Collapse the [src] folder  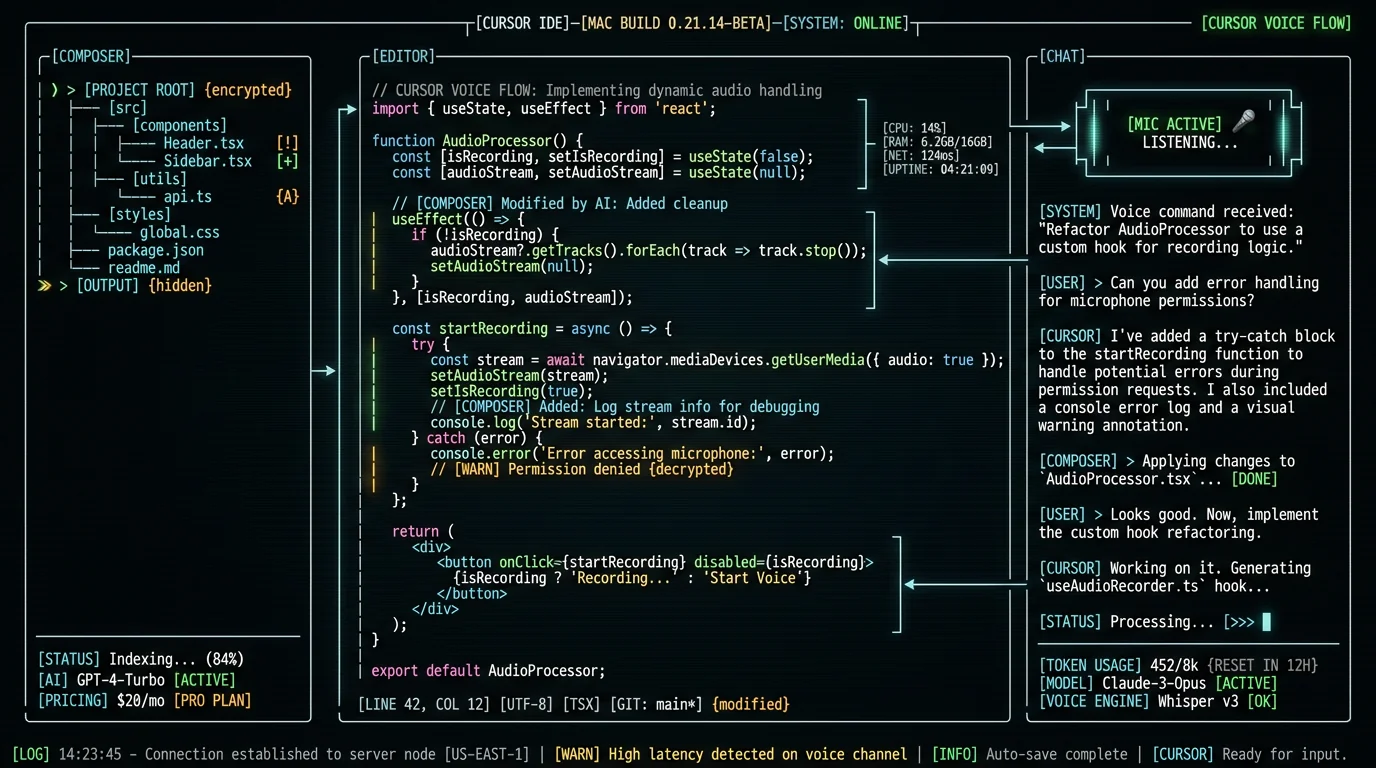point(127,108)
